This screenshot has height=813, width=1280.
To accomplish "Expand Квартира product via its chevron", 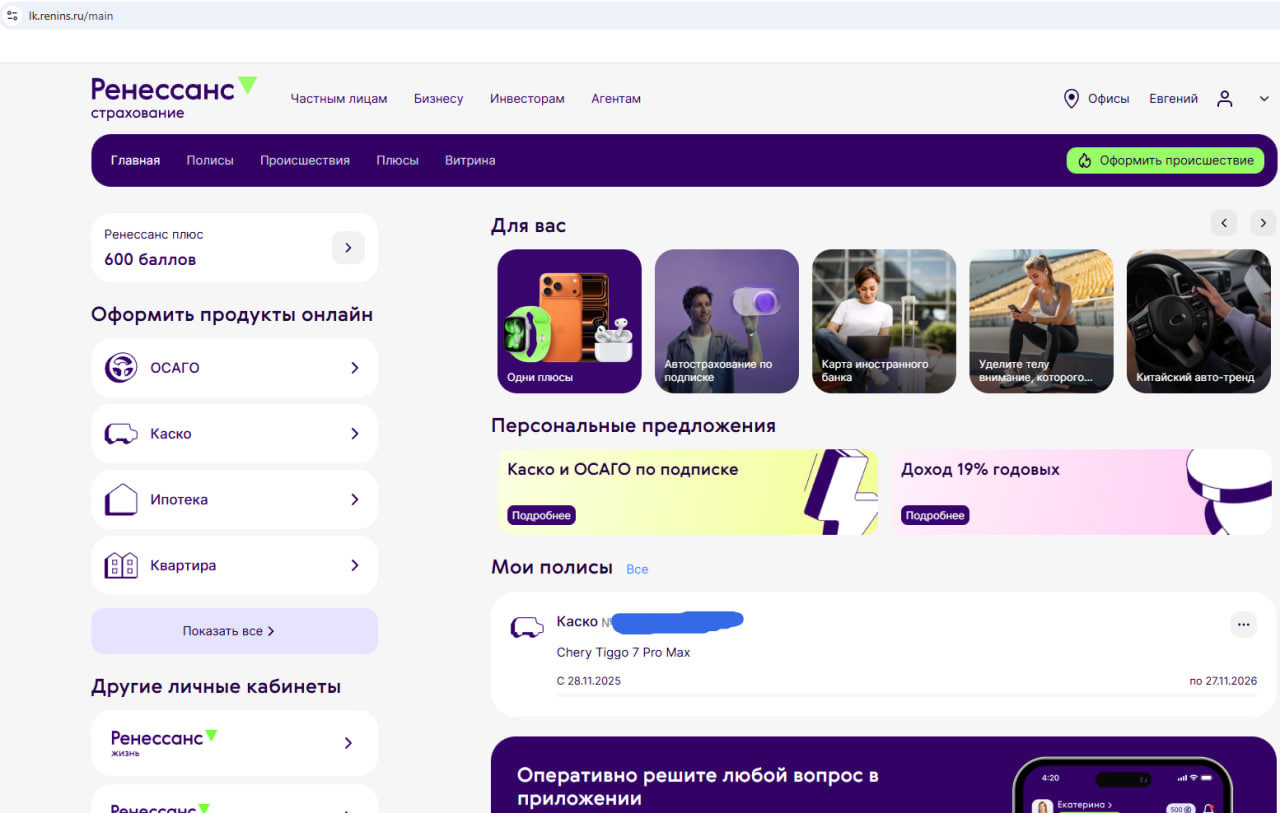I will [355, 566].
